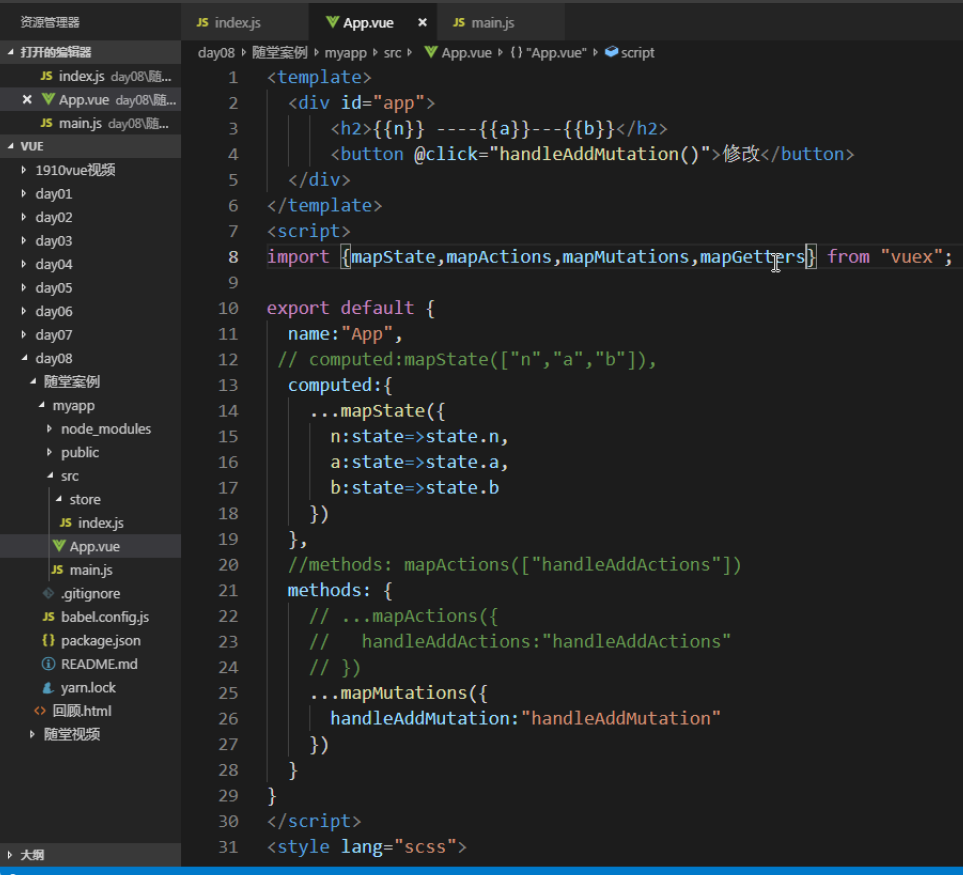The height and width of the screenshot is (875, 963).
Task: Close the App.vue editor tab
Action: pos(422,23)
